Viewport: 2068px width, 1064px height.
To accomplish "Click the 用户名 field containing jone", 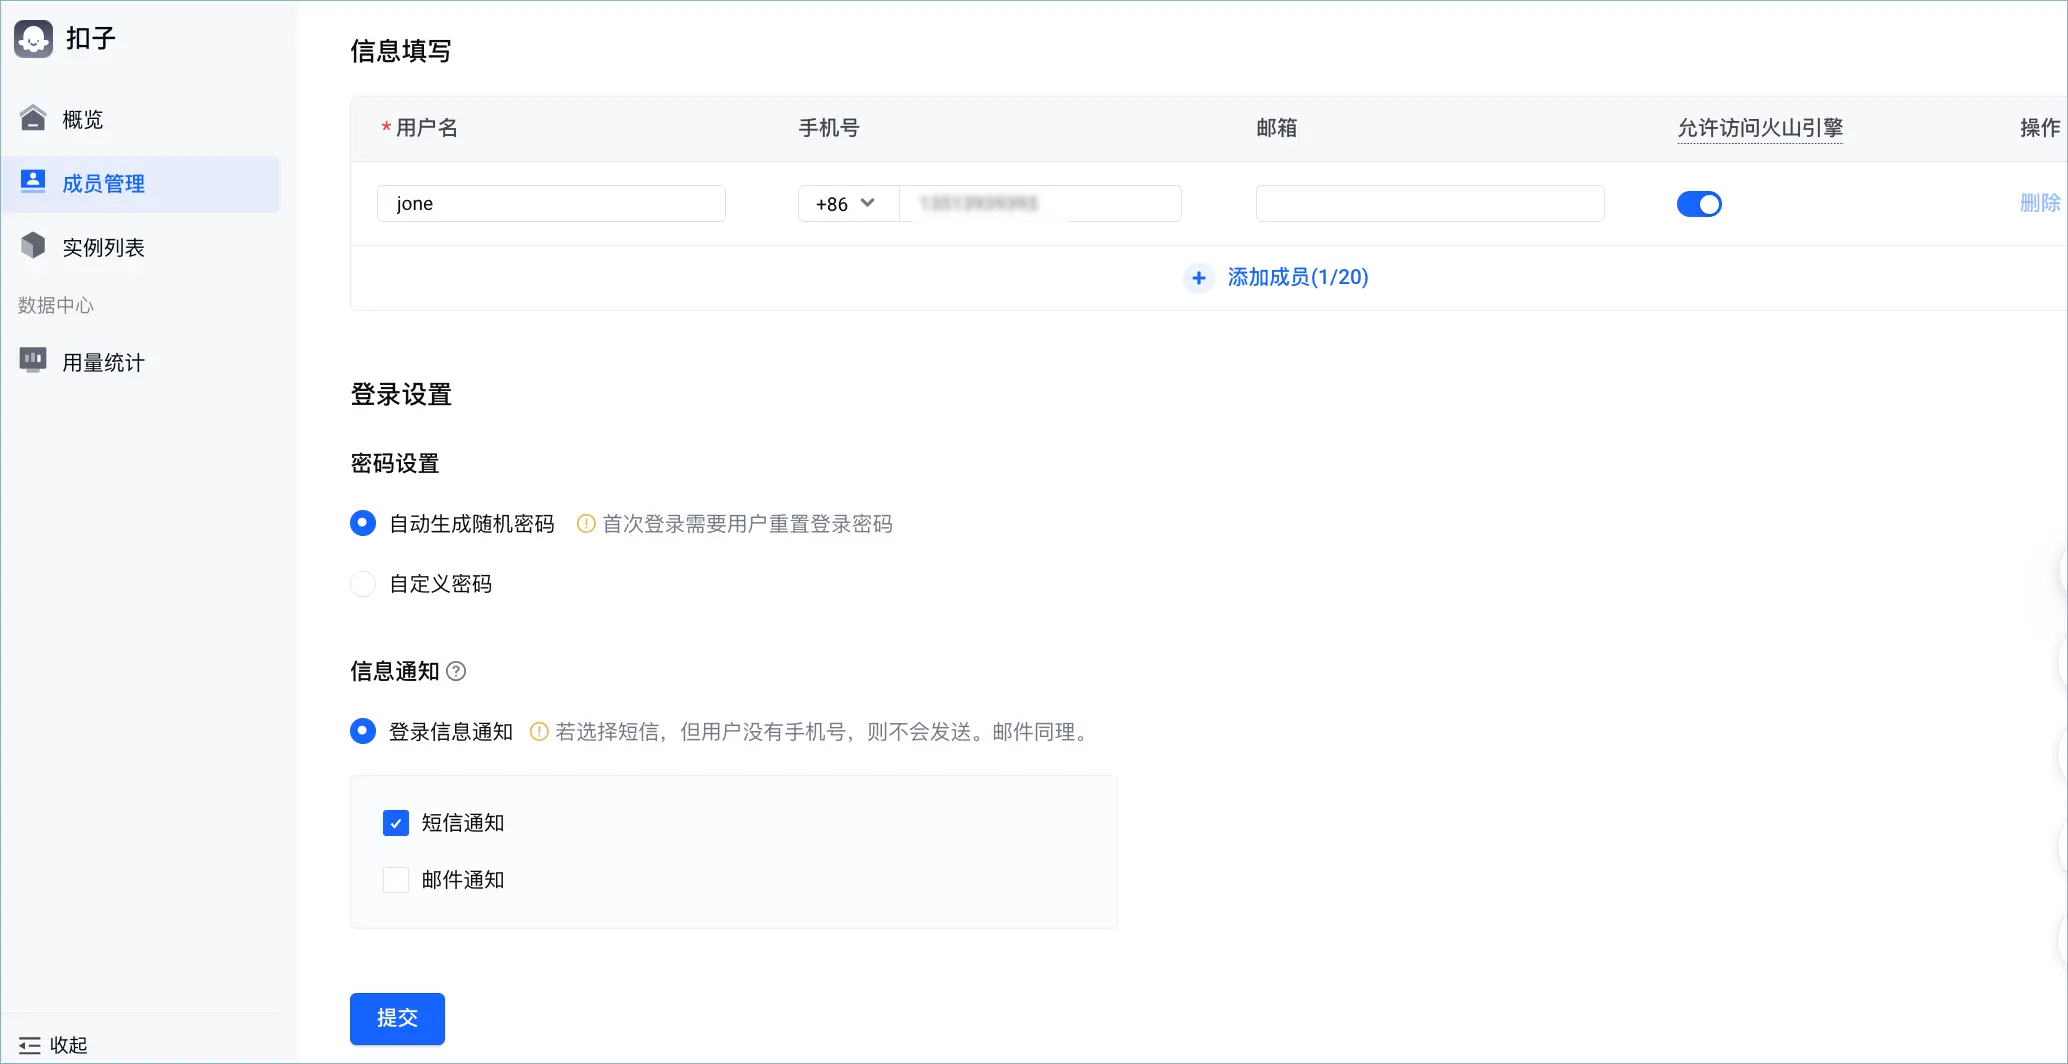I will click(551, 204).
